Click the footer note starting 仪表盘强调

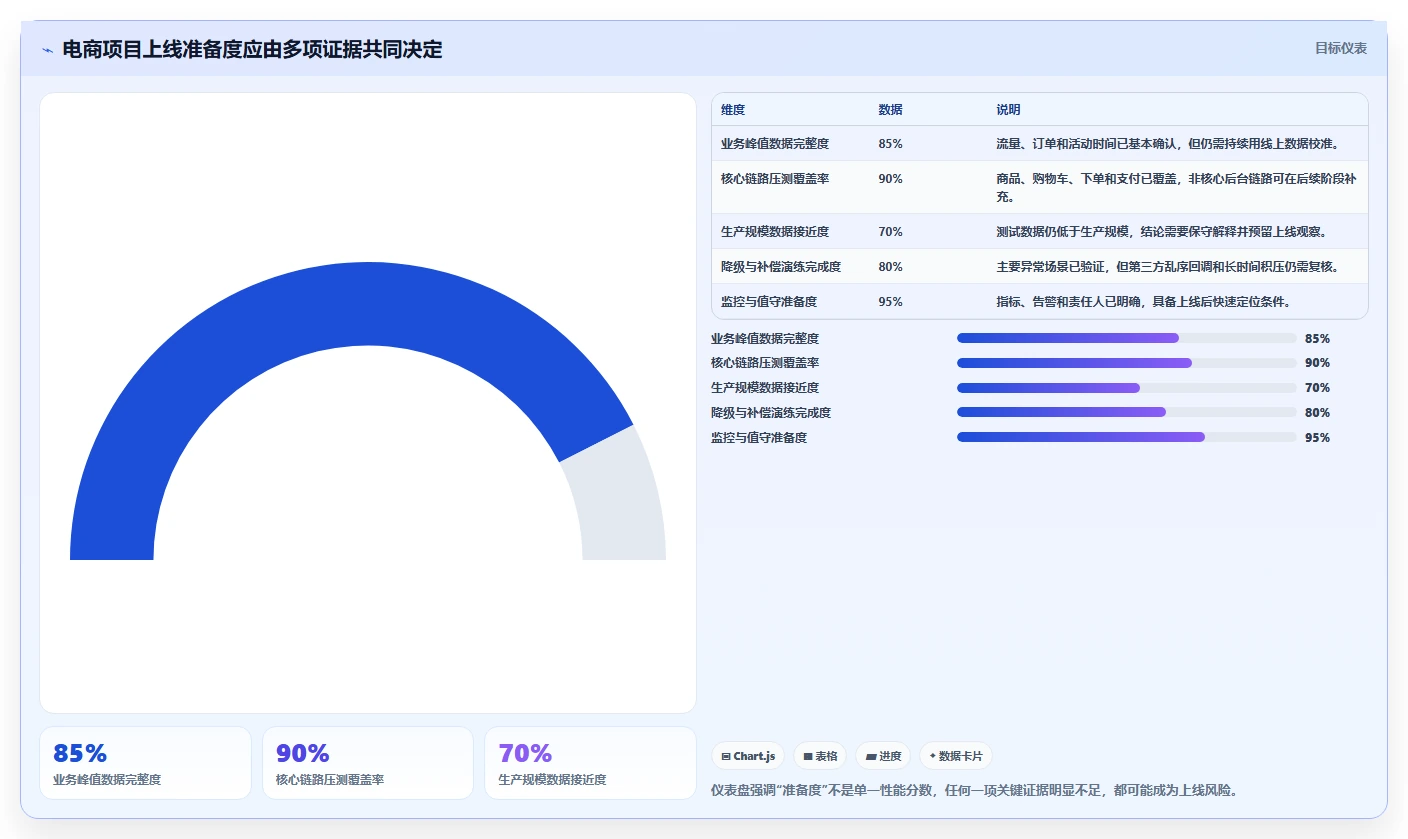click(x=976, y=790)
